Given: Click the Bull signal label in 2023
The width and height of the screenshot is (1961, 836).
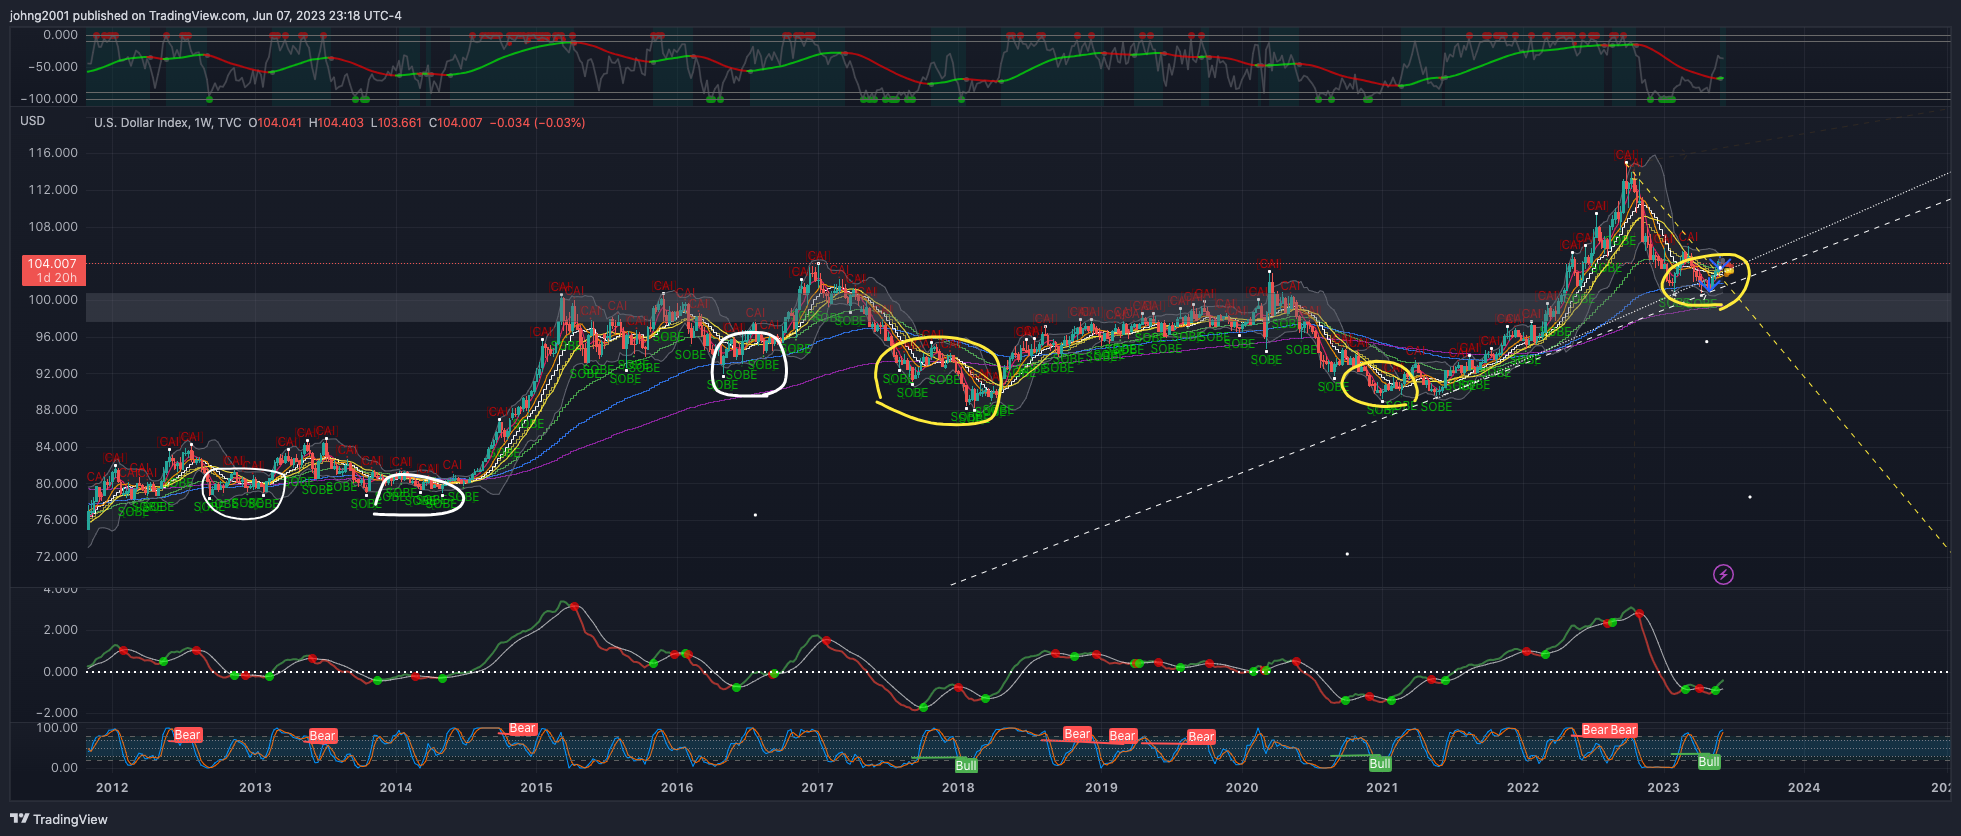Looking at the screenshot, I should pyautogui.click(x=1709, y=762).
